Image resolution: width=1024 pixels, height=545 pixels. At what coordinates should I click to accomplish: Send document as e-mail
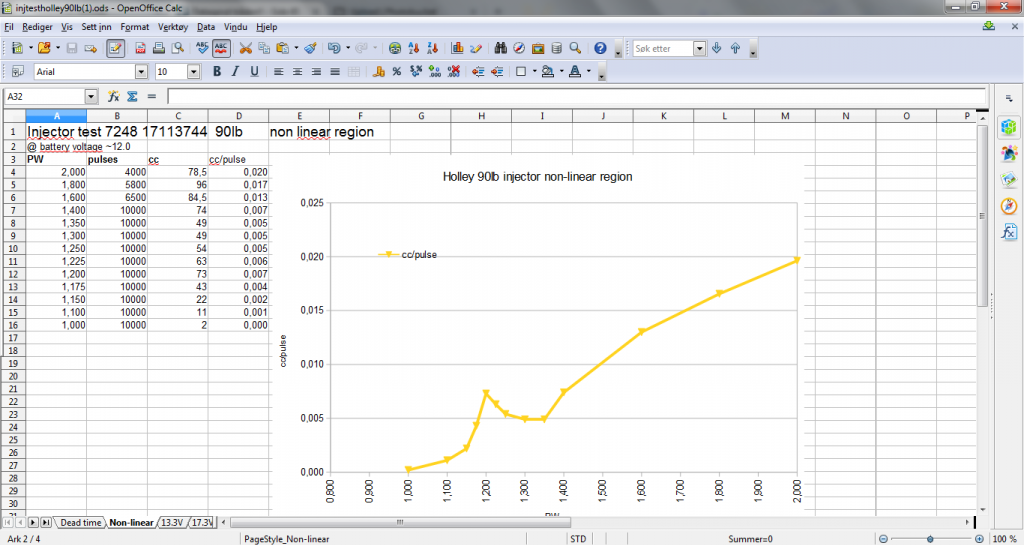(91, 48)
